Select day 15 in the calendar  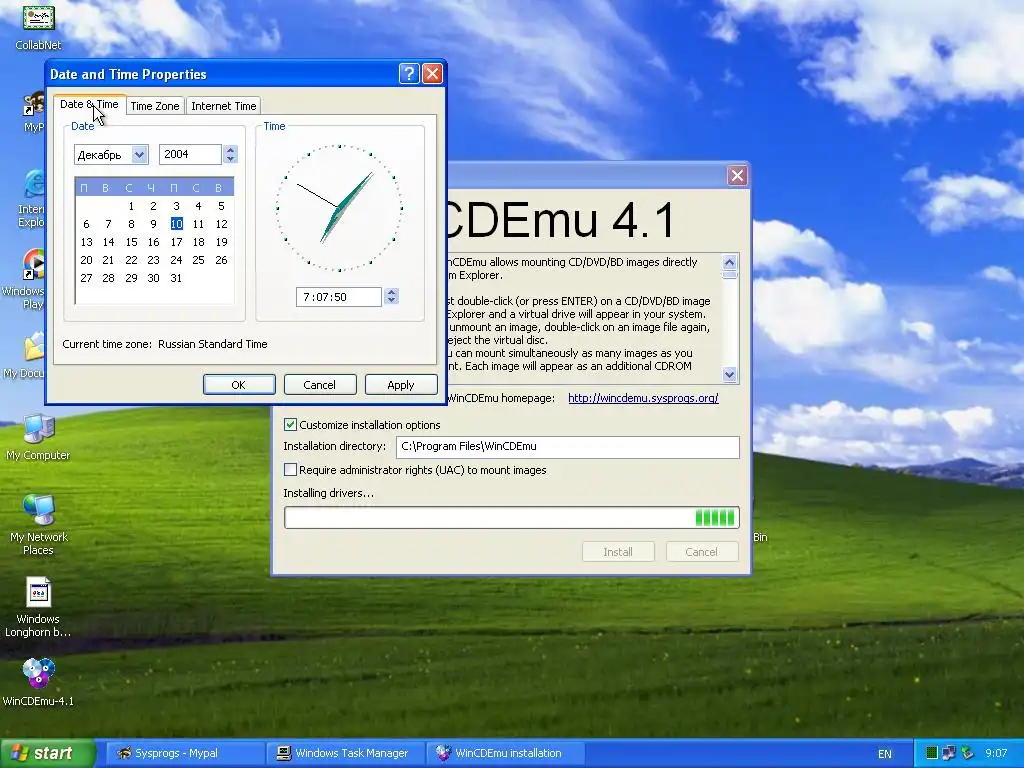point(131,242)
